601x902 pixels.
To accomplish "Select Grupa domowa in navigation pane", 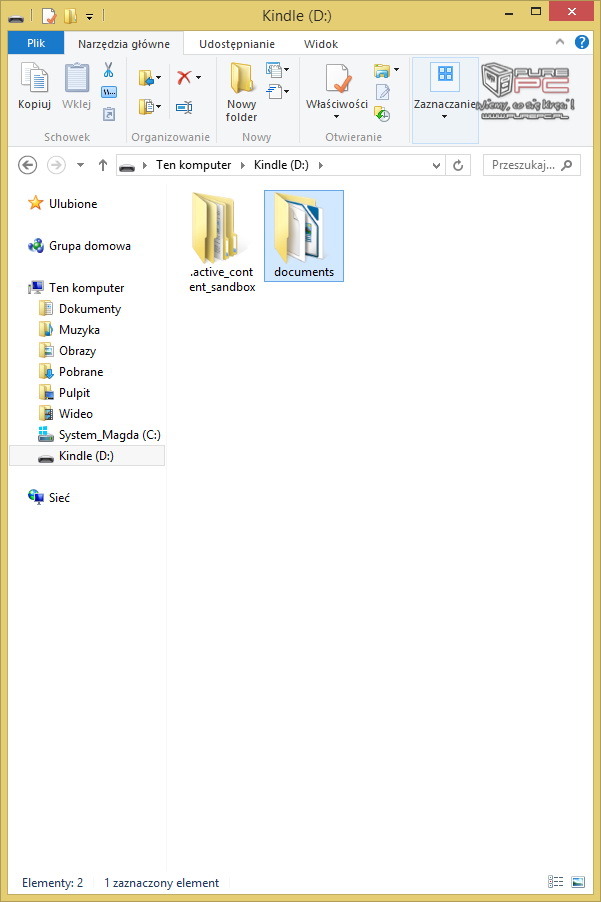I will tap(79, 246).
